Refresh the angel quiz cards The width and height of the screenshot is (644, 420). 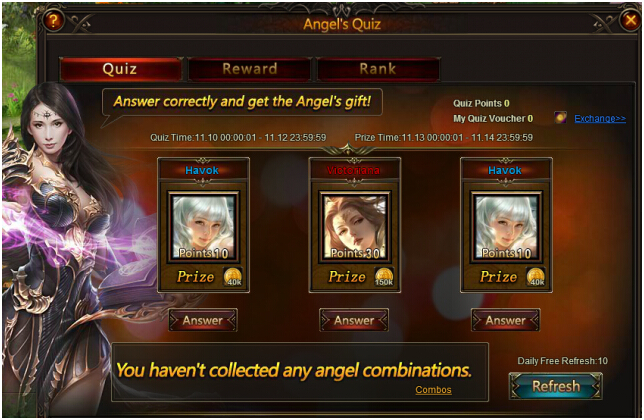tap(556, 386)
